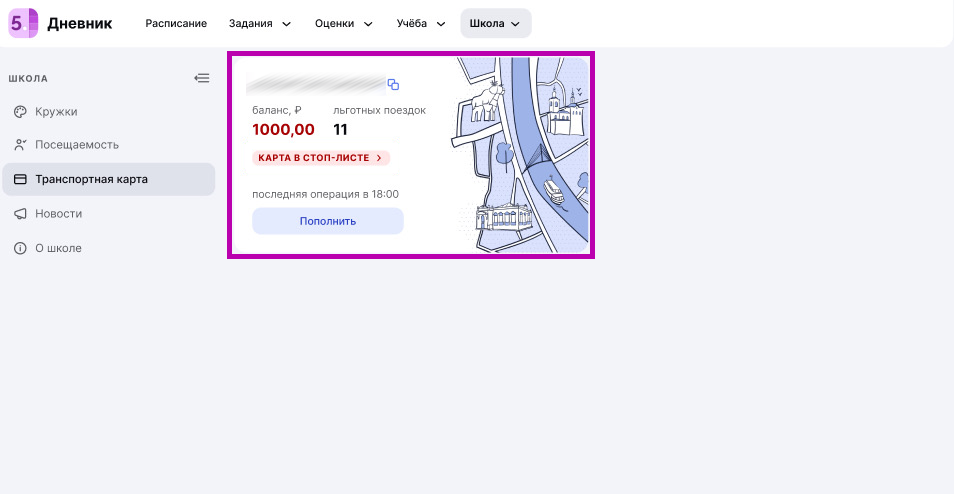Click the льготных поездок count 11
The width and height of the screenshot is (954, 494).
click(x=340, y=130)
